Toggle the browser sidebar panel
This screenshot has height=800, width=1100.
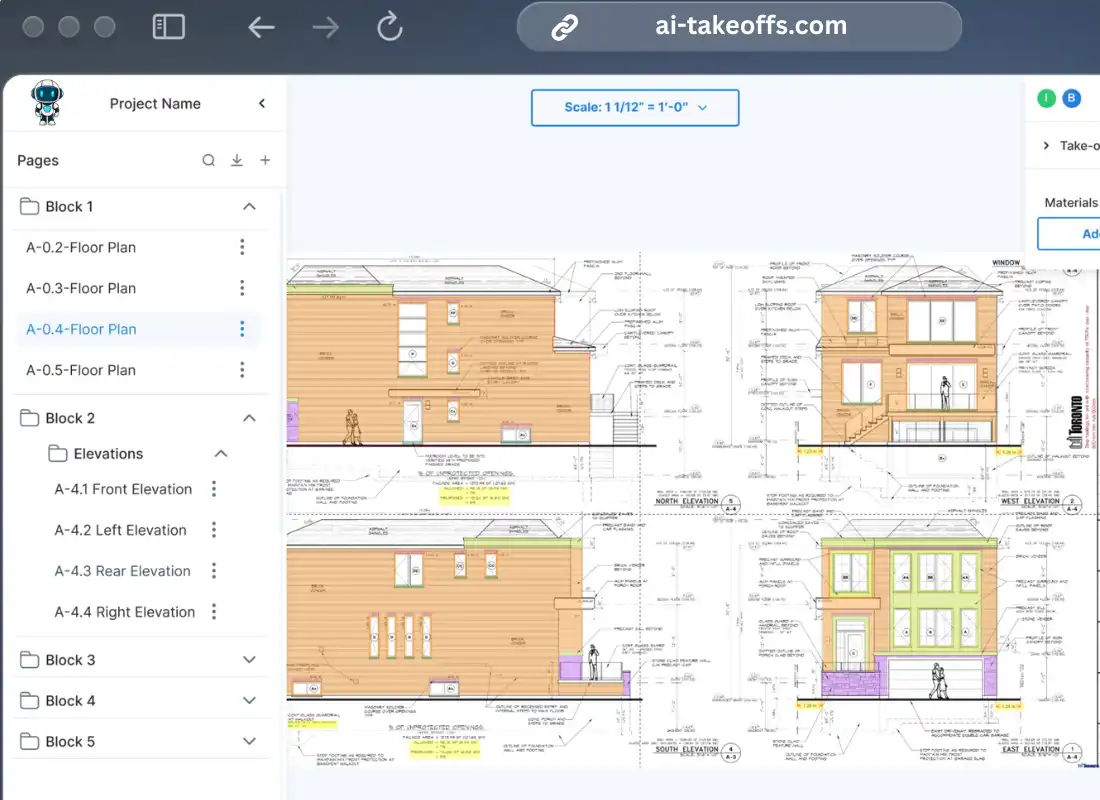pyautogui.click(x=169, y=27)
